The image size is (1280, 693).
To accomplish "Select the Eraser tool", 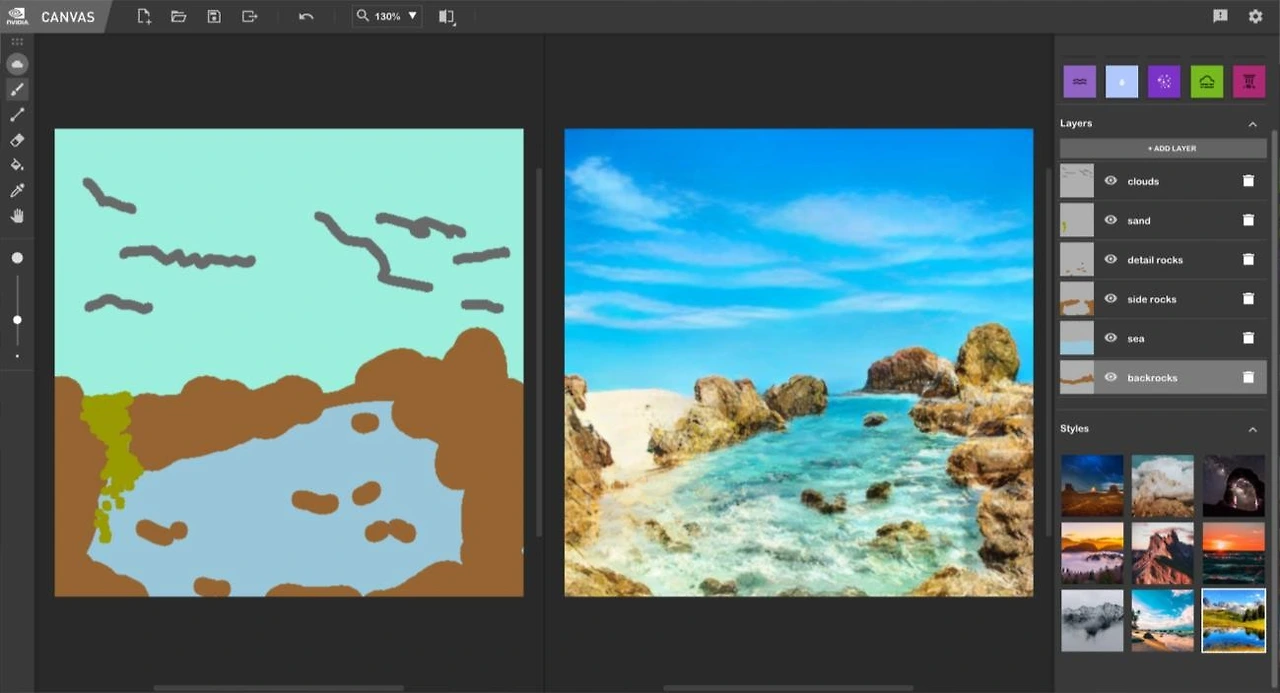I will coord(17,140).
